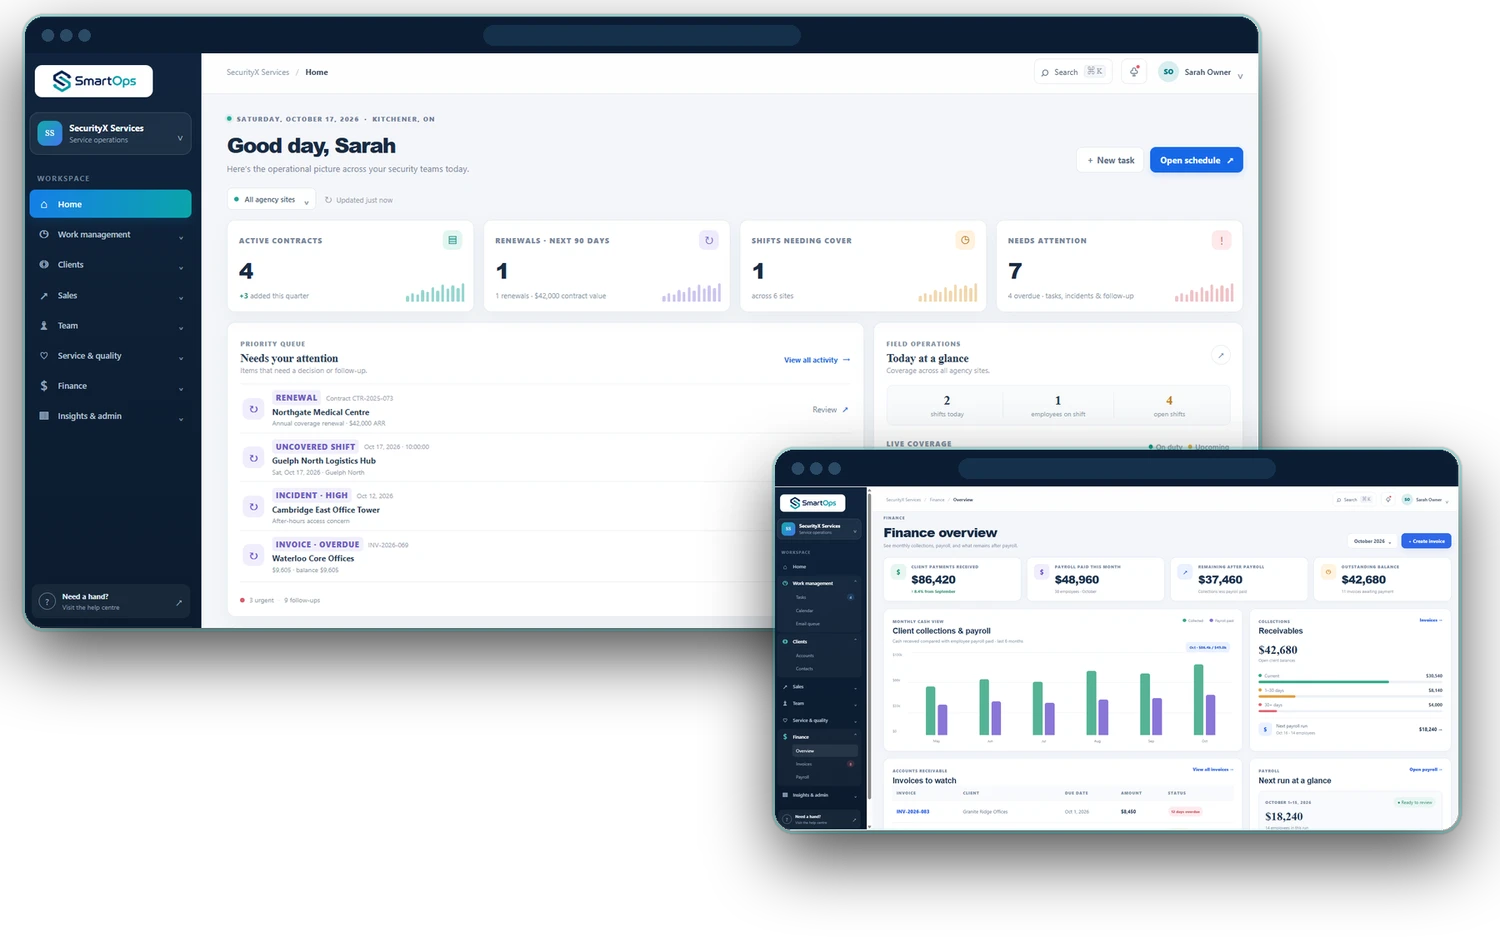Click the Insights & admin icon in the Home window
This screenshot has width=1500, height=937.
[44, 416]
